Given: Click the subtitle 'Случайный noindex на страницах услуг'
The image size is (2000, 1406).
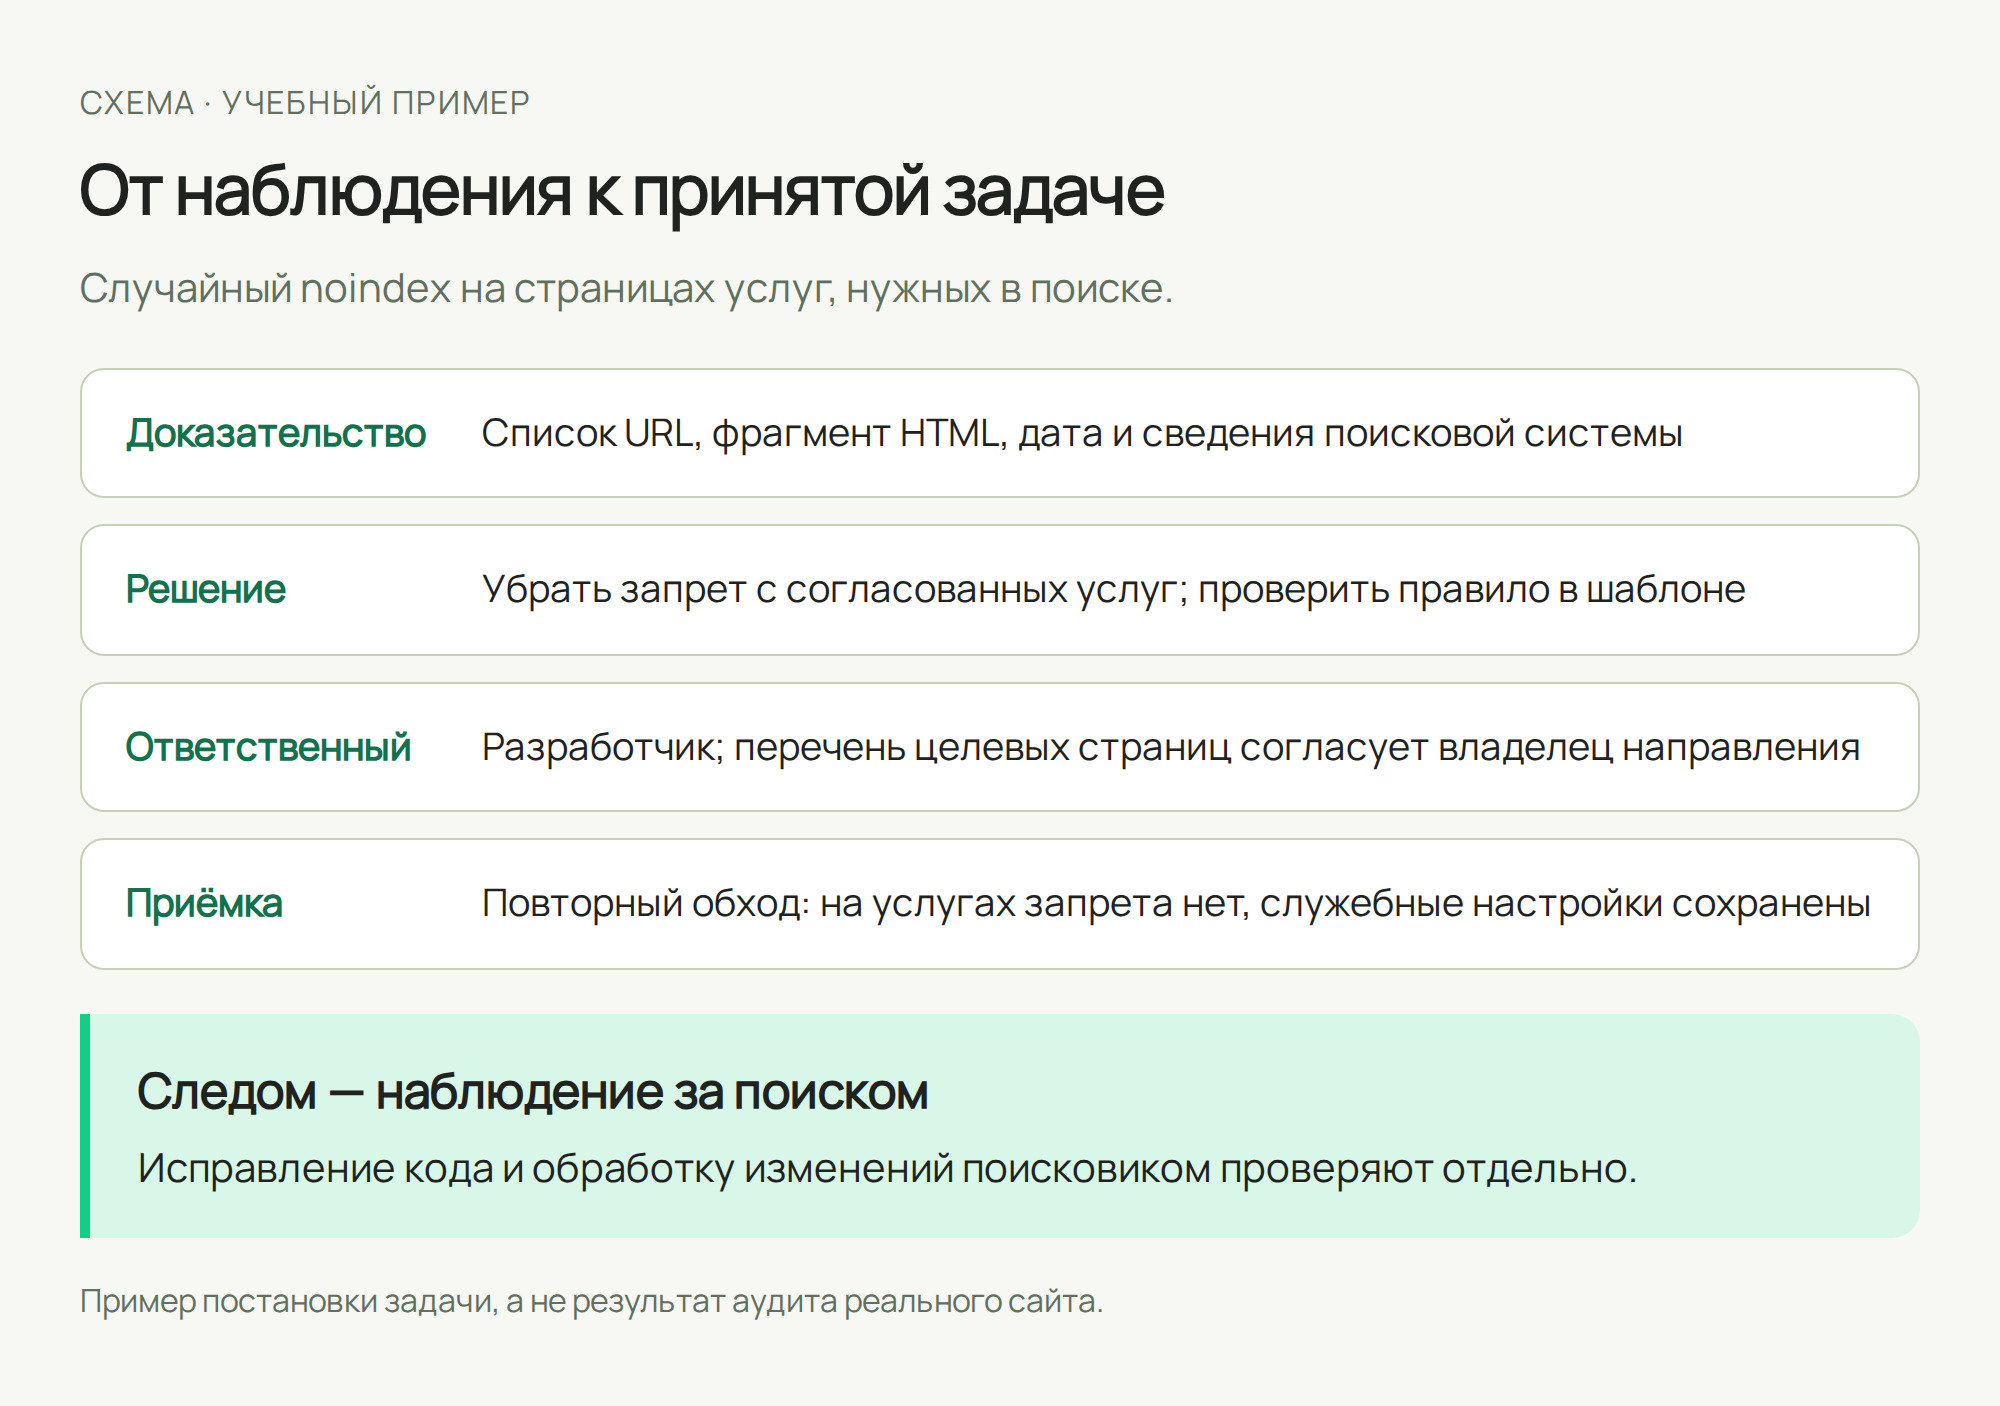Looking at the screenshot, I should 456,289.
